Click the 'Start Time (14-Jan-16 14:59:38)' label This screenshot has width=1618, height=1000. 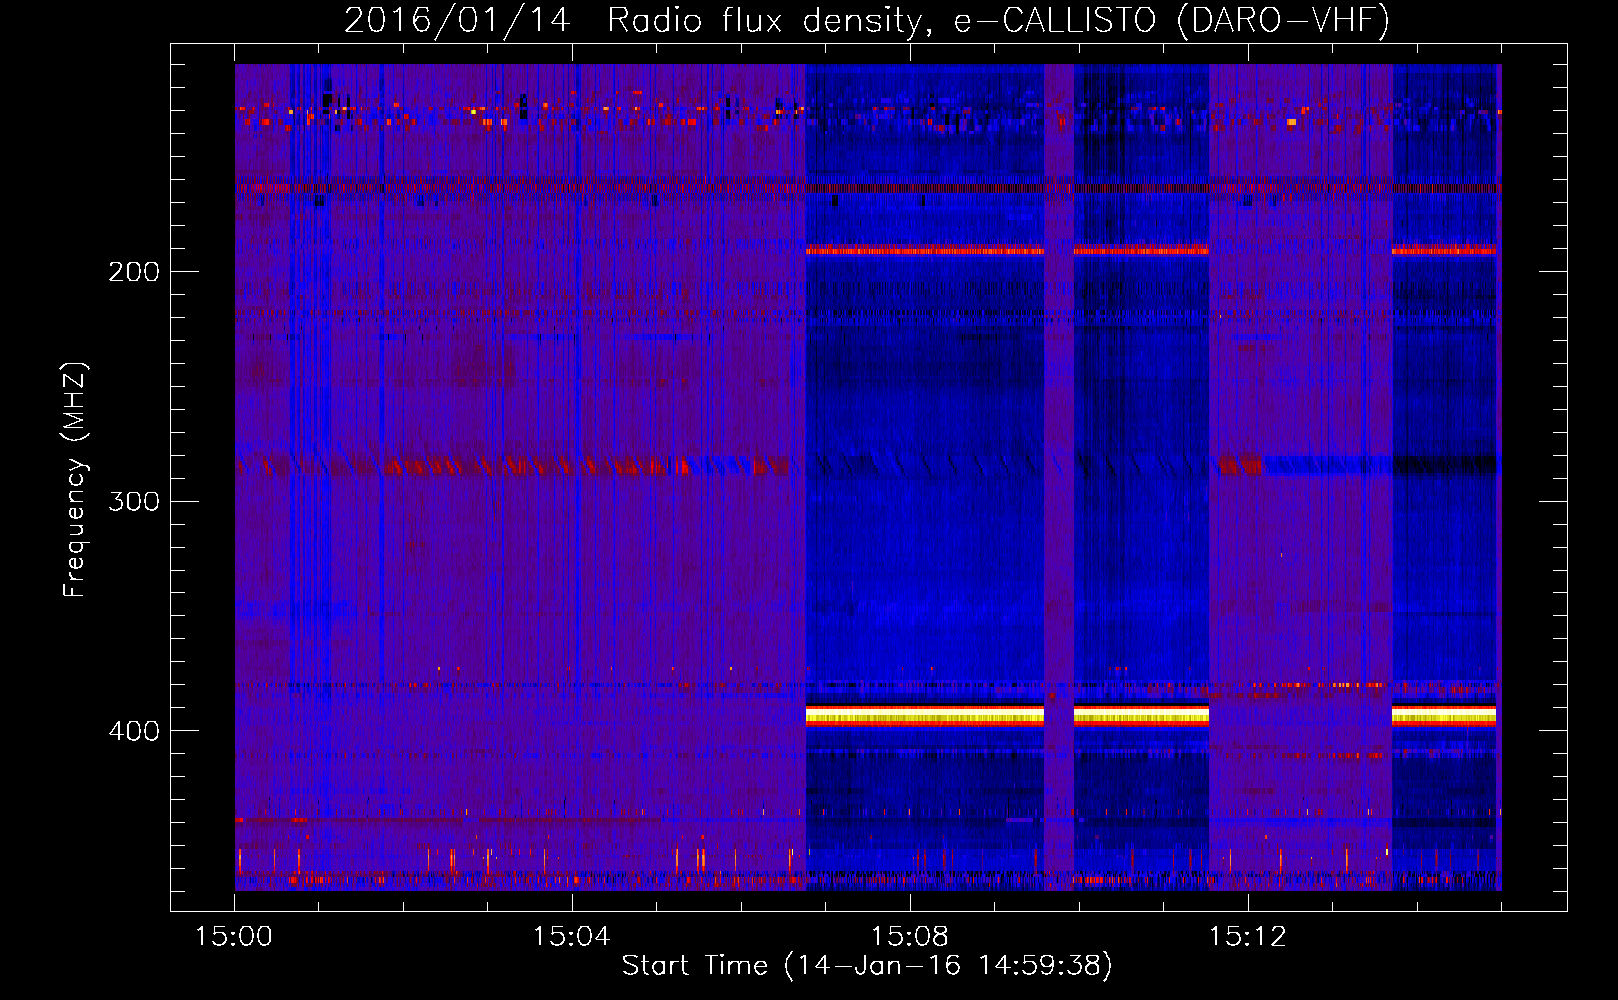867,966
